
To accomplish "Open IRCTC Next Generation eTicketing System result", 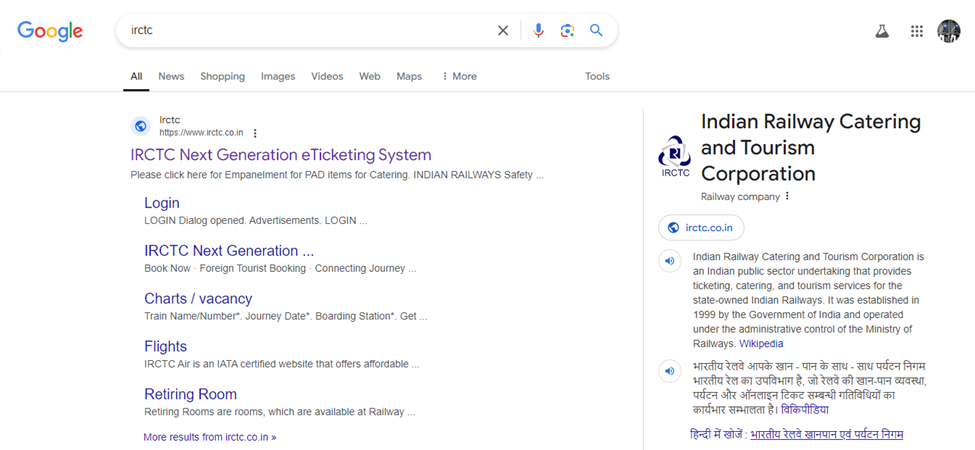I will tap(281, 155).
